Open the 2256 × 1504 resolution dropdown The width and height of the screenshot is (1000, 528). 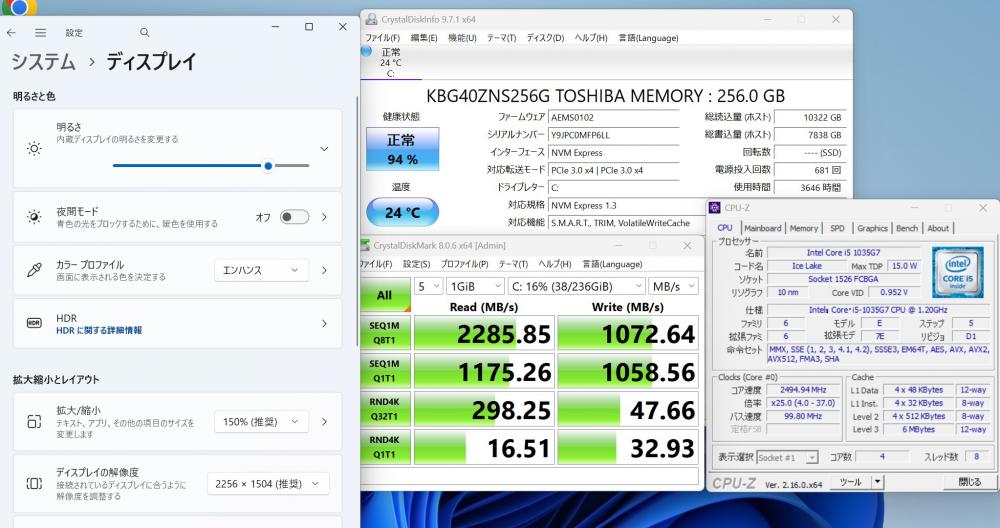point(268,483)
